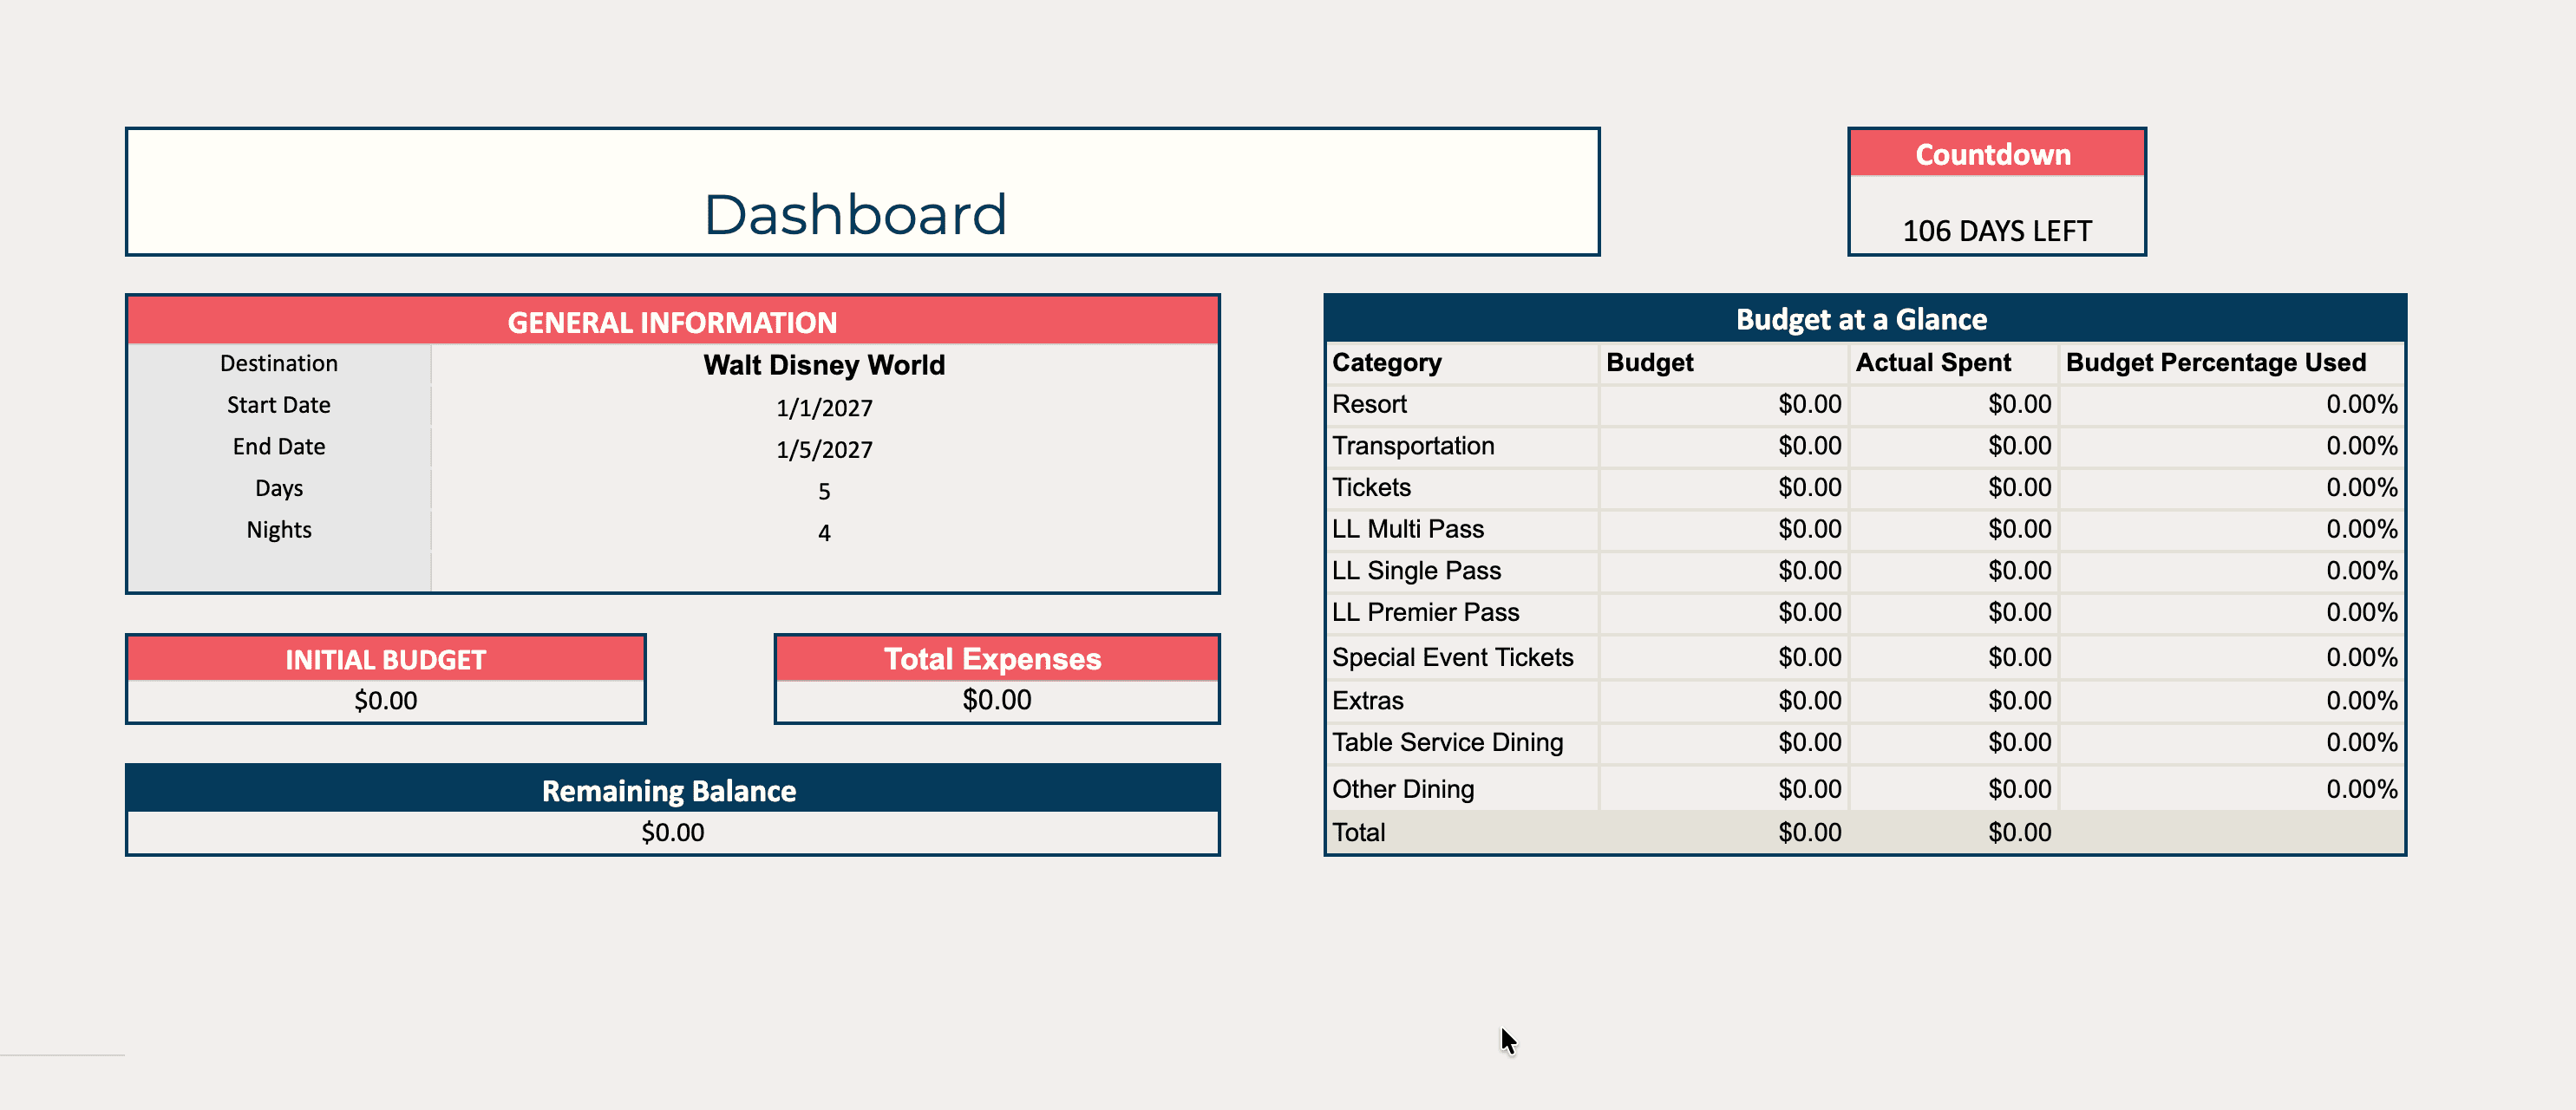2576x1110 pixels.
Task: Click the Remaining Balance header
Action: pyautogui.click(x=672, y=790)
